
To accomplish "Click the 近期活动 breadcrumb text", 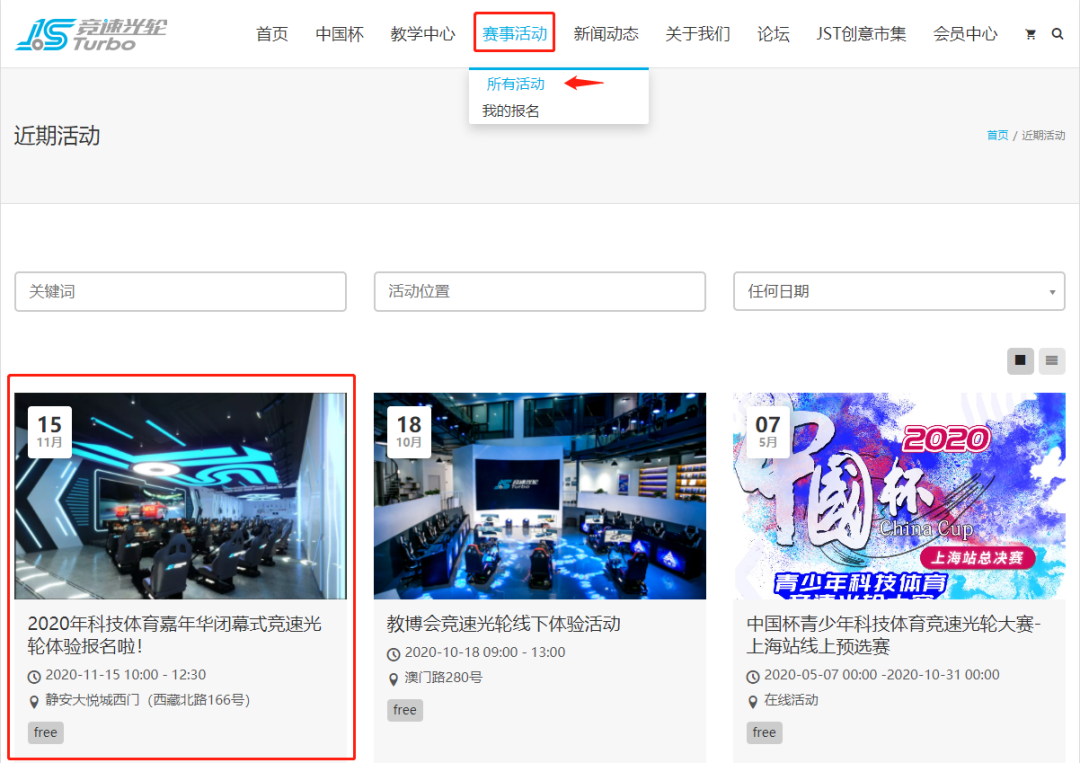I will (x=1043, y=135).
